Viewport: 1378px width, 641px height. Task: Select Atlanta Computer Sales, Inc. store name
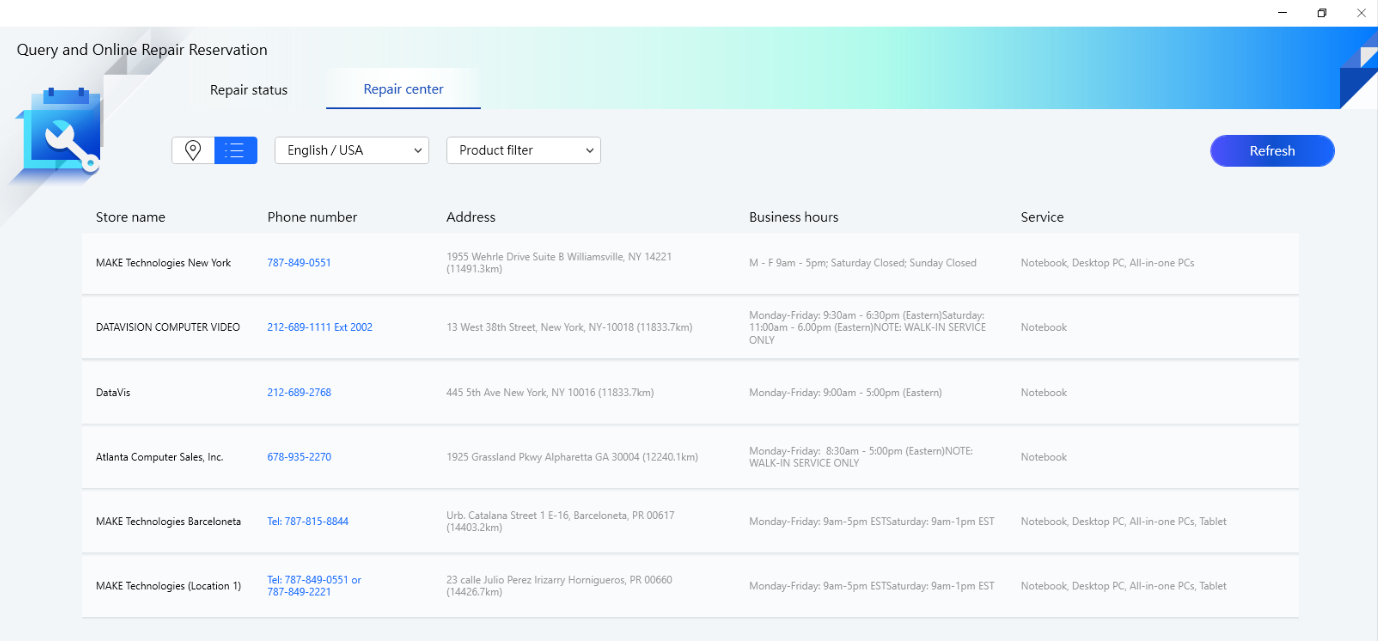(160, 457)
